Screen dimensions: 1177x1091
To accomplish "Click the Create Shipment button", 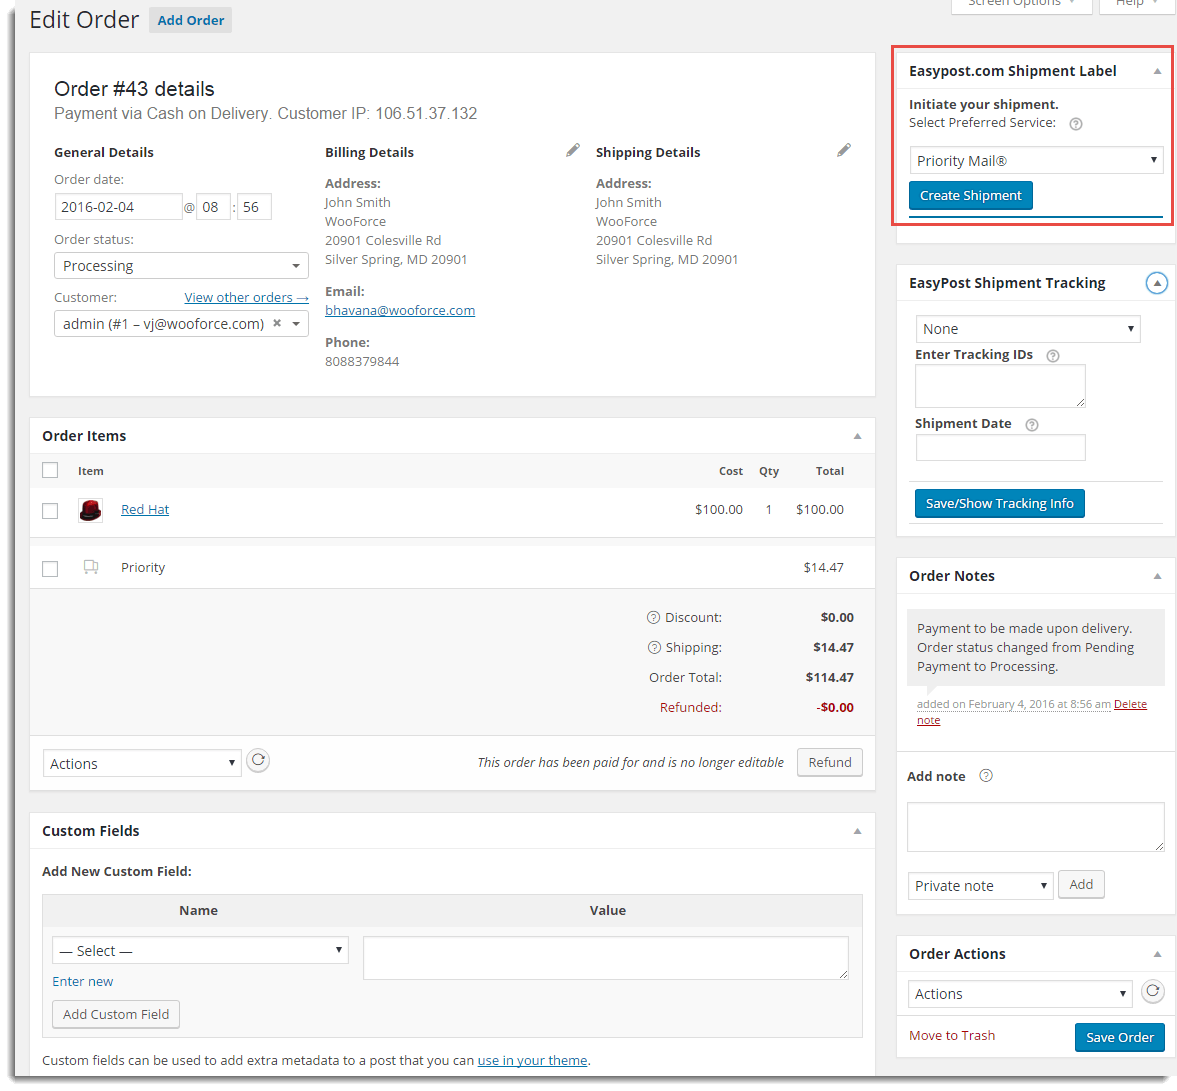I will tap(970, 195).
